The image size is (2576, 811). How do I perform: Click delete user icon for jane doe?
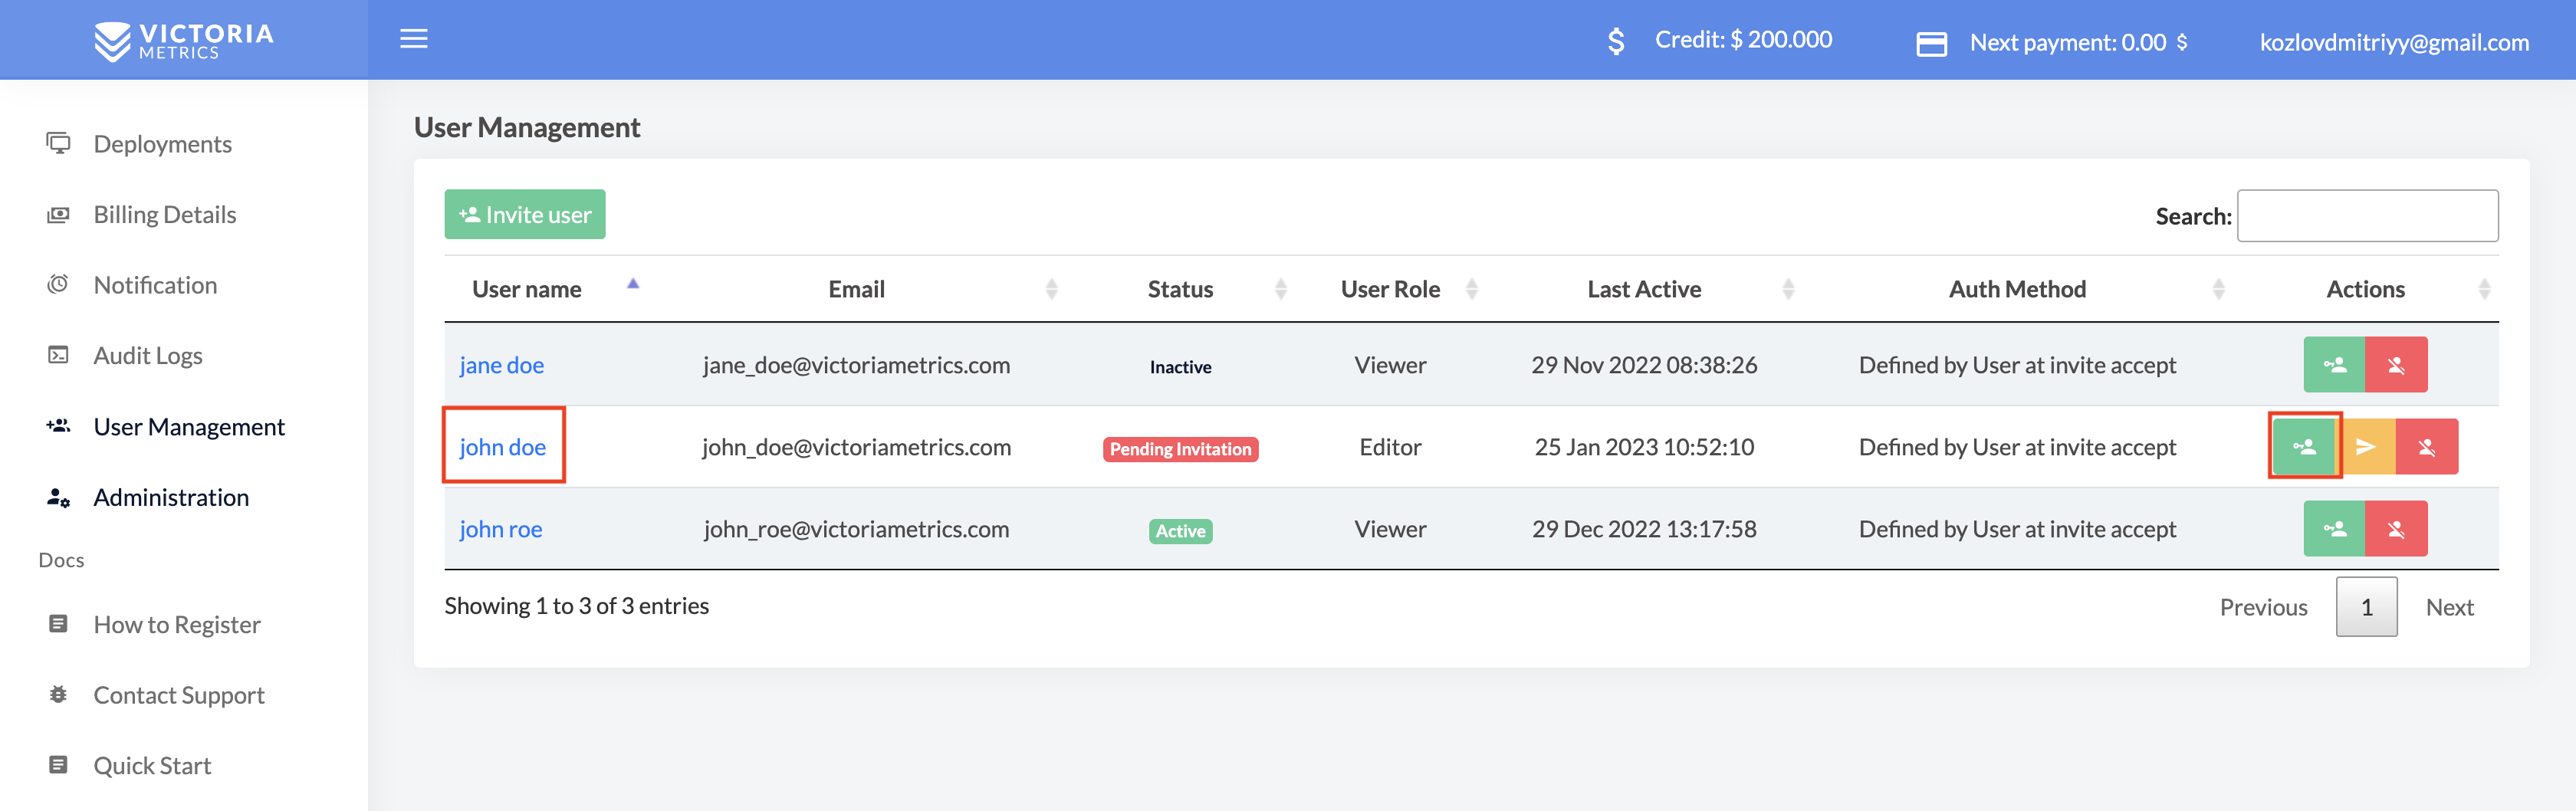pos(2396,365)
